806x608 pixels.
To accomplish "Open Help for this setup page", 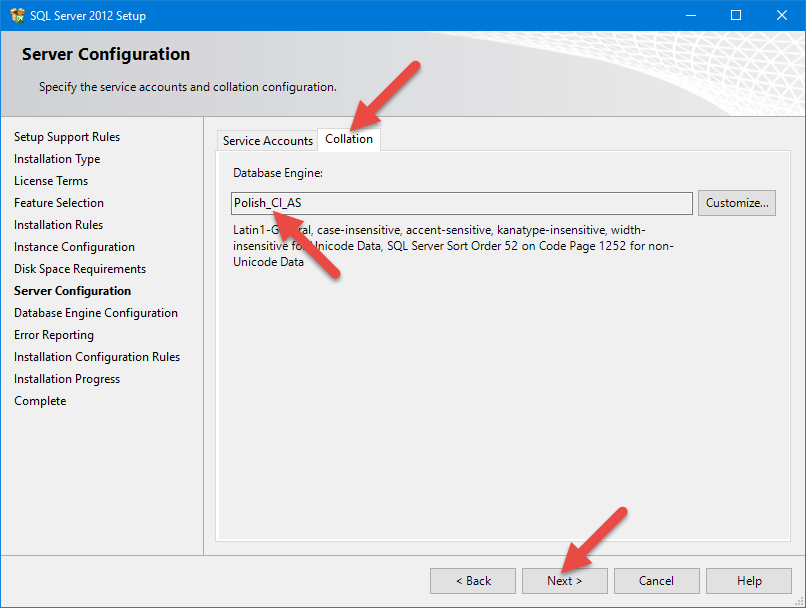I will (749, 581).
